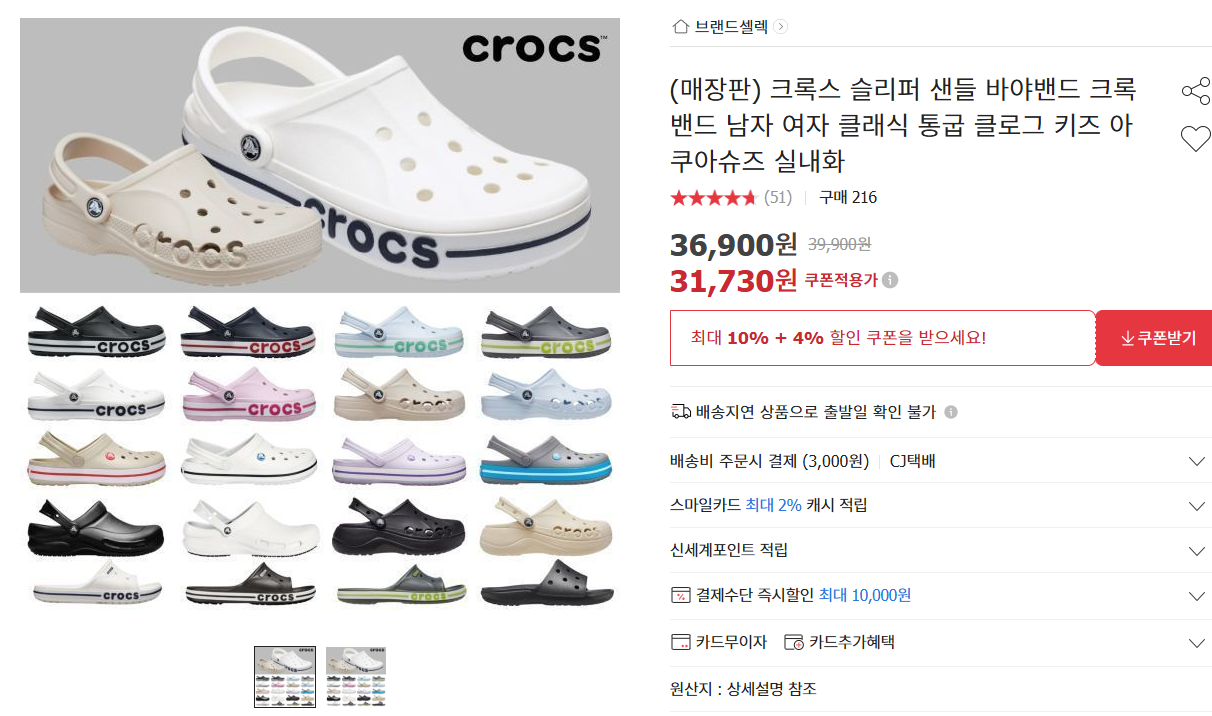Expand the 결제수단 즉시할인 details
Viewport: 1212px width, 716px height.
tap(940, 595)
